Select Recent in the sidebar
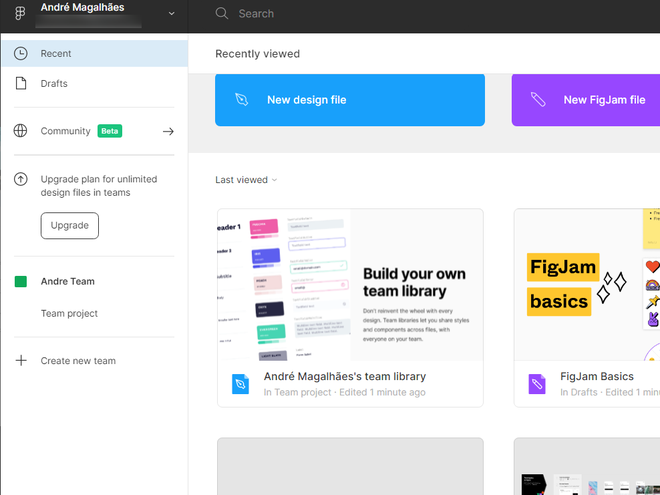660x495 pixels. (94, 53)
